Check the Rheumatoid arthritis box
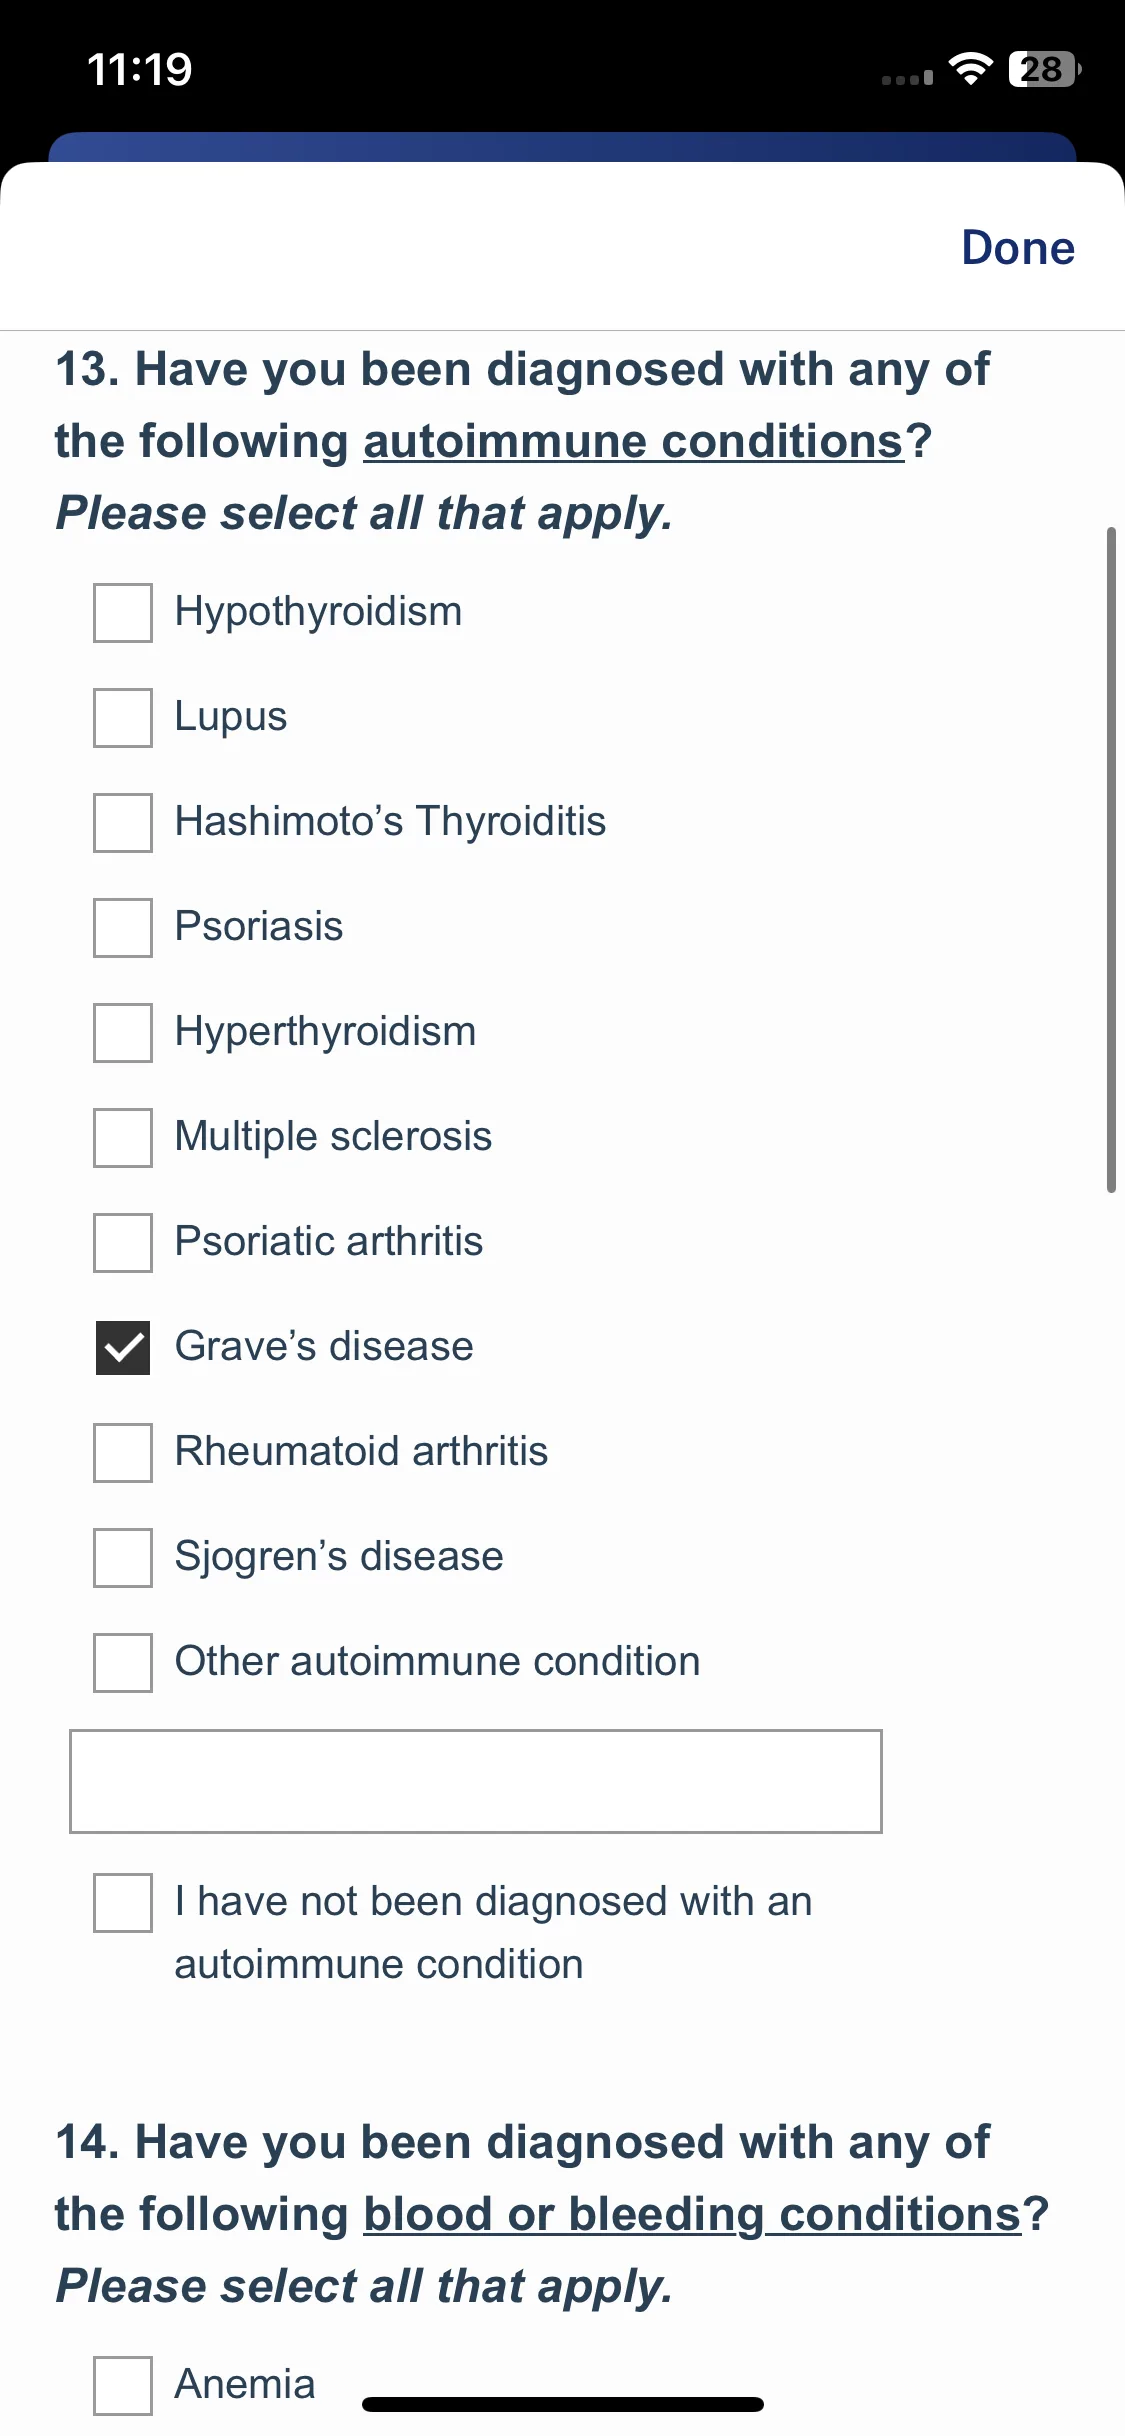 (x=123, y=1453)
